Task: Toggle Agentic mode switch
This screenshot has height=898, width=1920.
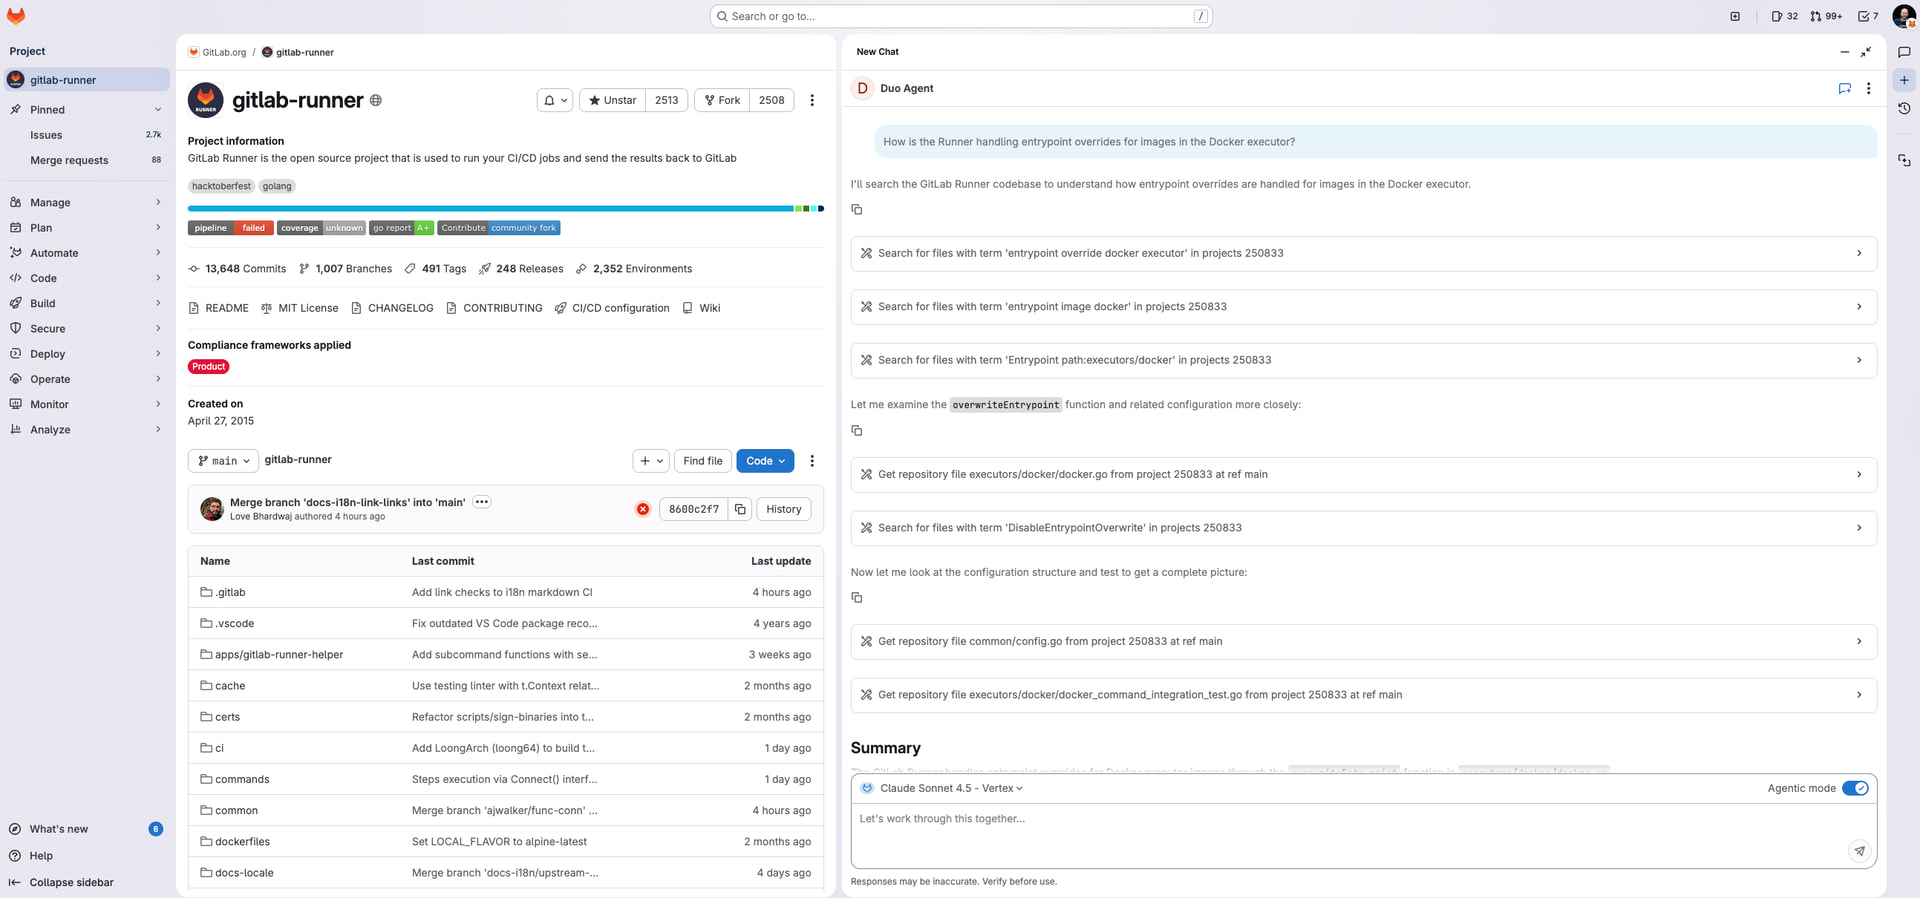Action: tap(1855, 788)
